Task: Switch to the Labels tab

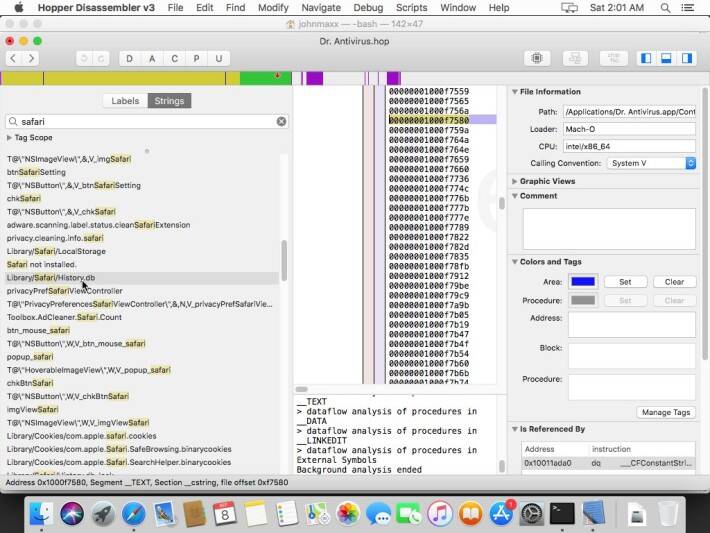Action: coord(125,101)
